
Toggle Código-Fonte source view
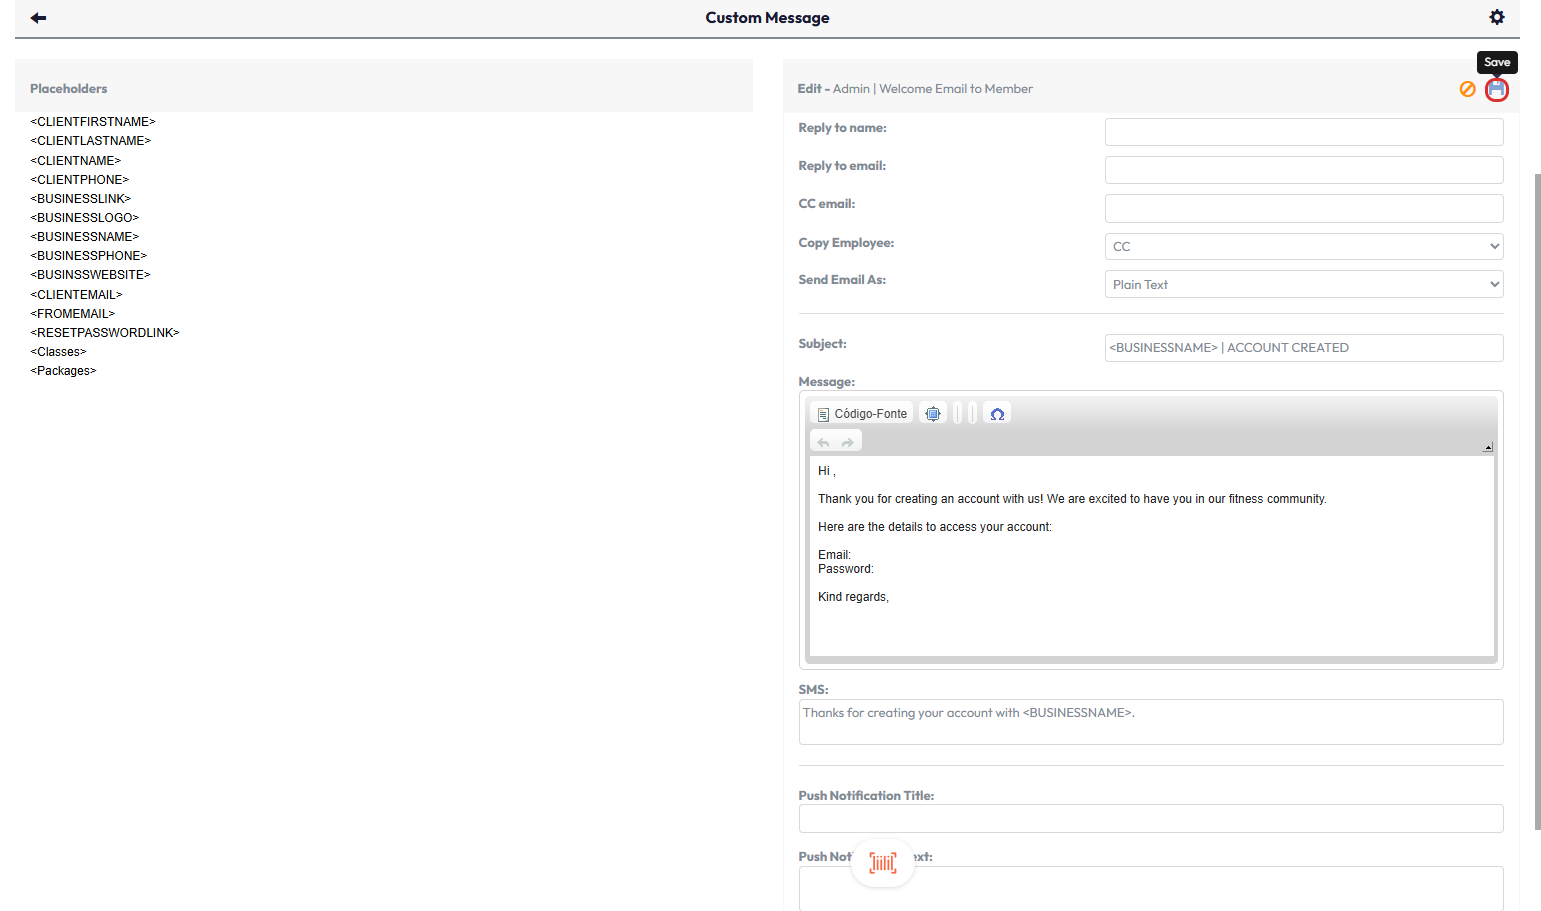pyautogui.click(x=862, y=414)
